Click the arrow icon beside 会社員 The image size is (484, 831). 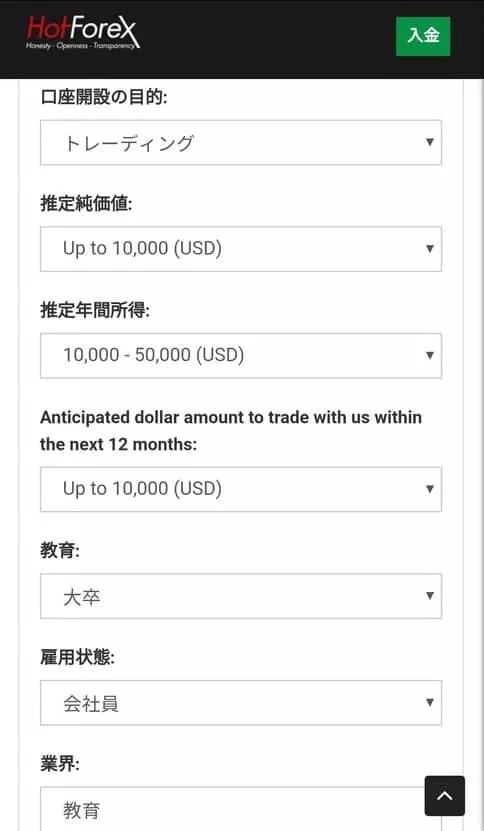click(430, 702)
